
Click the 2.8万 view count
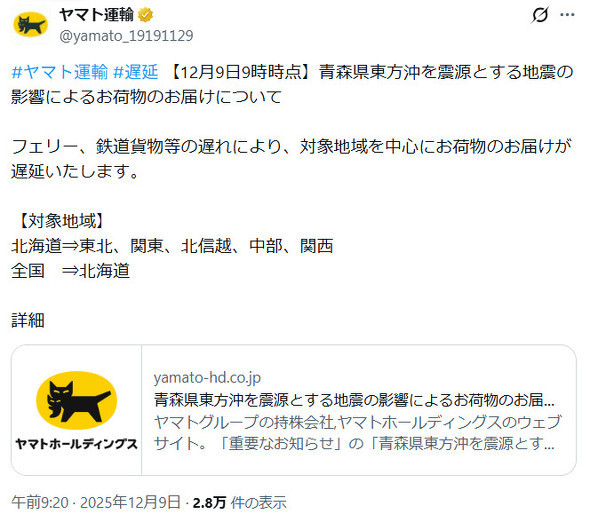209,503
